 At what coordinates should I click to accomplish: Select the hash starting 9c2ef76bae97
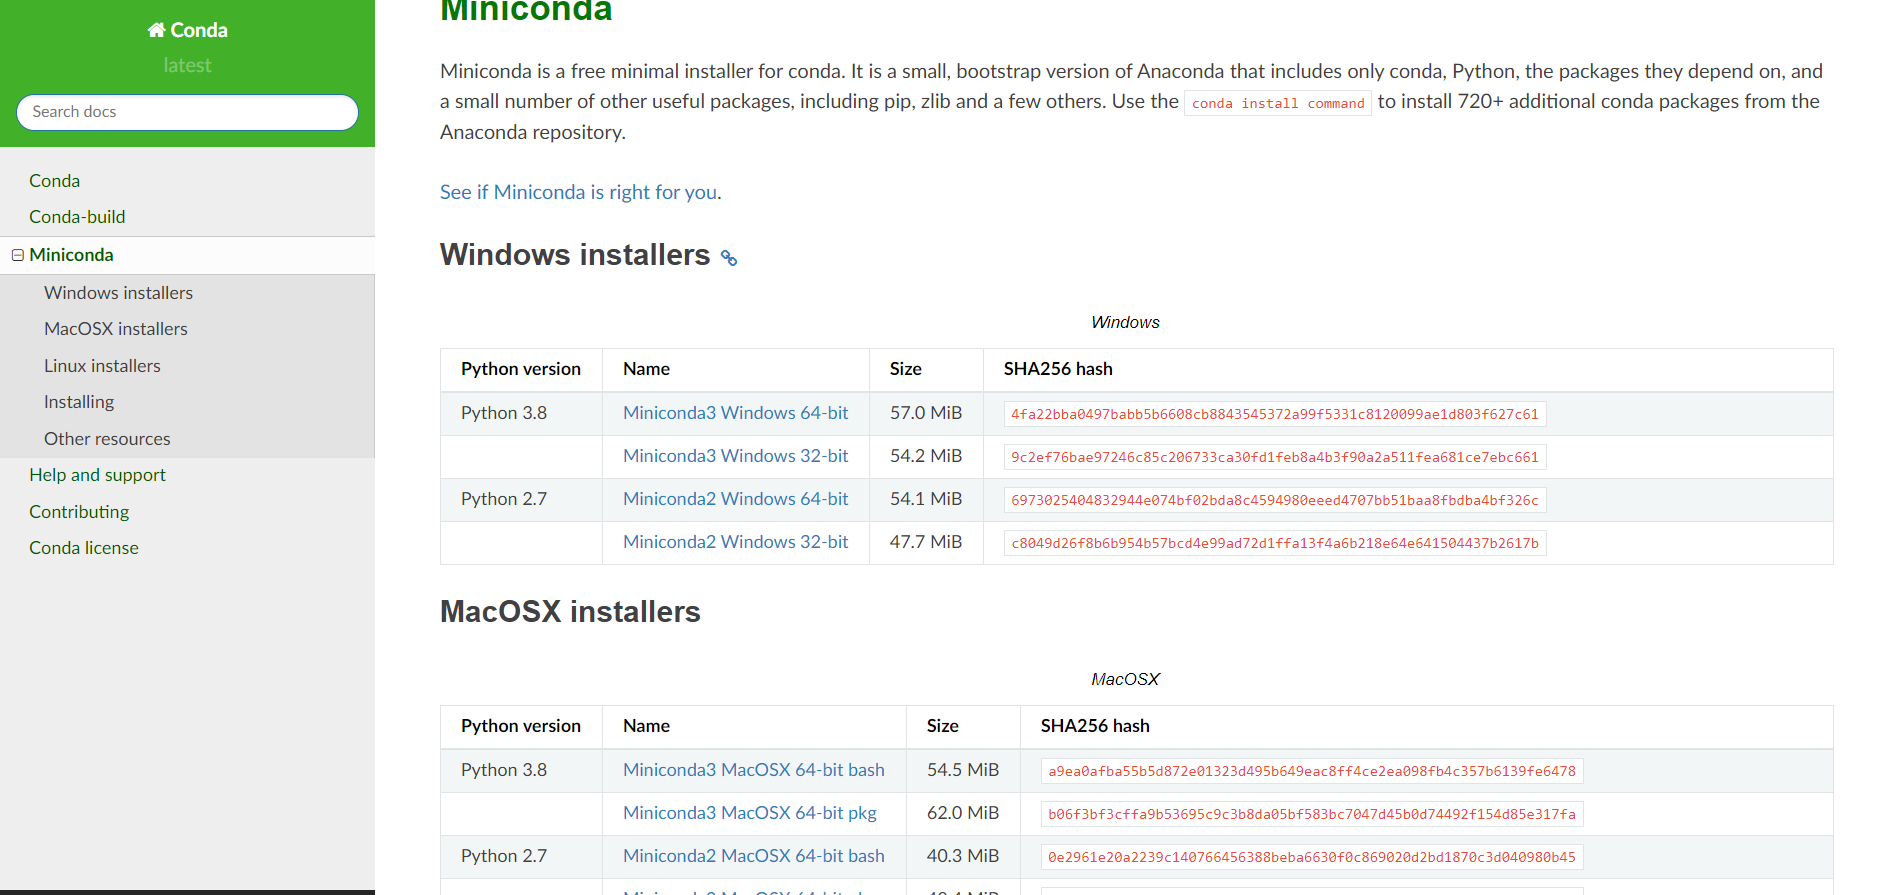1275,457
